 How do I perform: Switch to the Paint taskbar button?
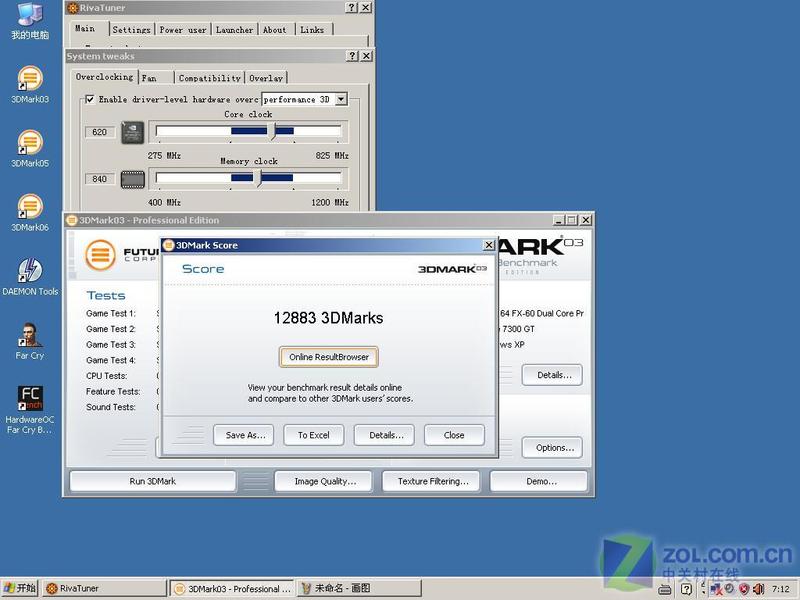click(x=359, y=588)
